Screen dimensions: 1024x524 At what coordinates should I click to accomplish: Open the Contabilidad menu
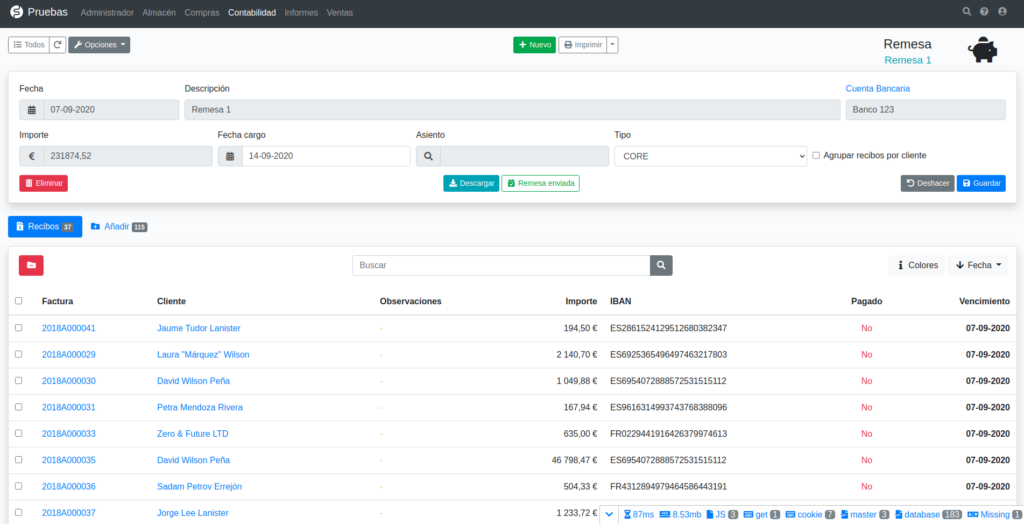[x=252, y=12]
